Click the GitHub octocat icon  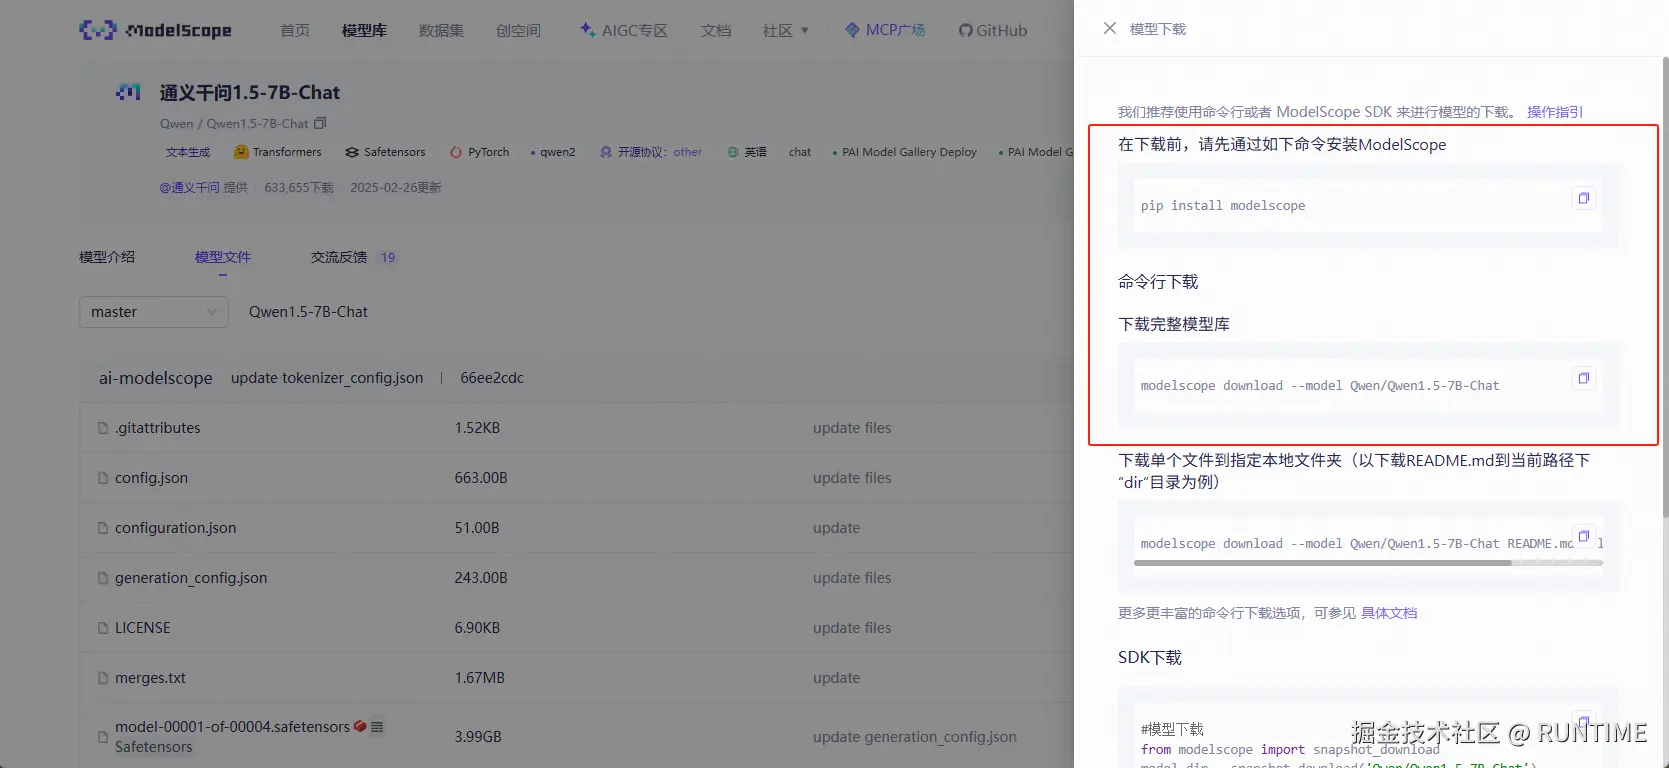965,30
